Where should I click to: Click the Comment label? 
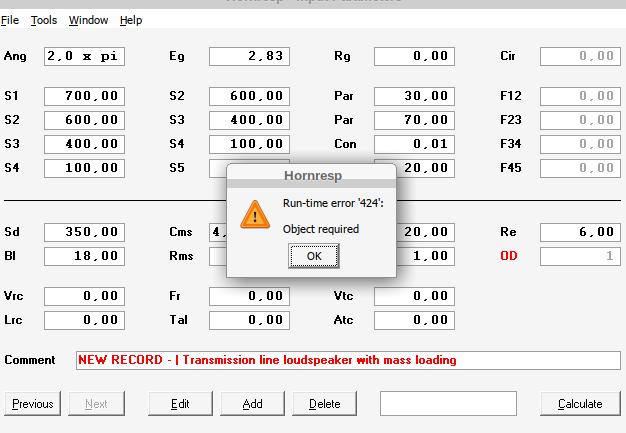pos(30,360)
